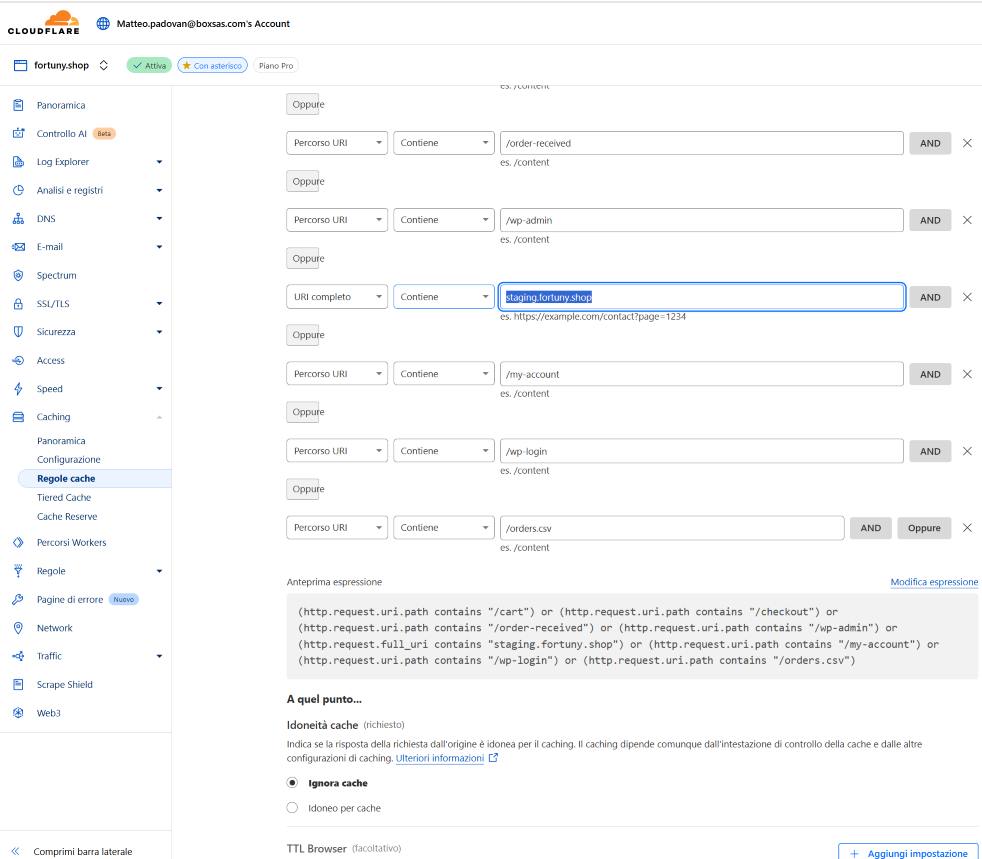Click the Scrape Shield icon
The width and height of the screenshot is (982, 859).
click(17, 685)
